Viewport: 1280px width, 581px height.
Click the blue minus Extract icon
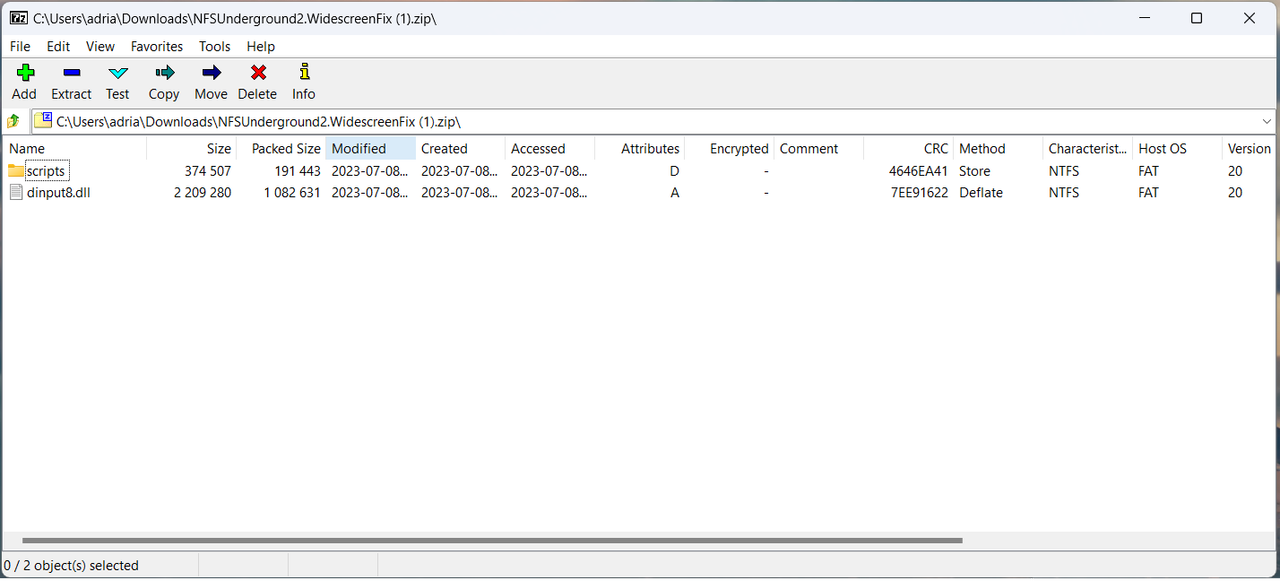point(71,72)
